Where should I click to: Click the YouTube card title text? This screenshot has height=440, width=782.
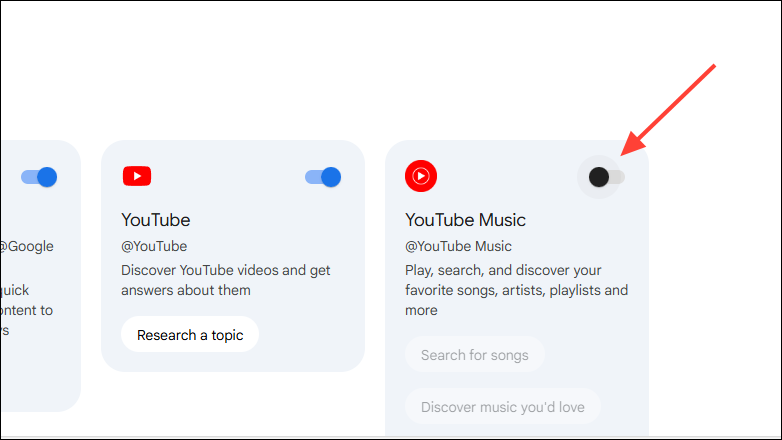pyautogui.click(x=156, y=220)
